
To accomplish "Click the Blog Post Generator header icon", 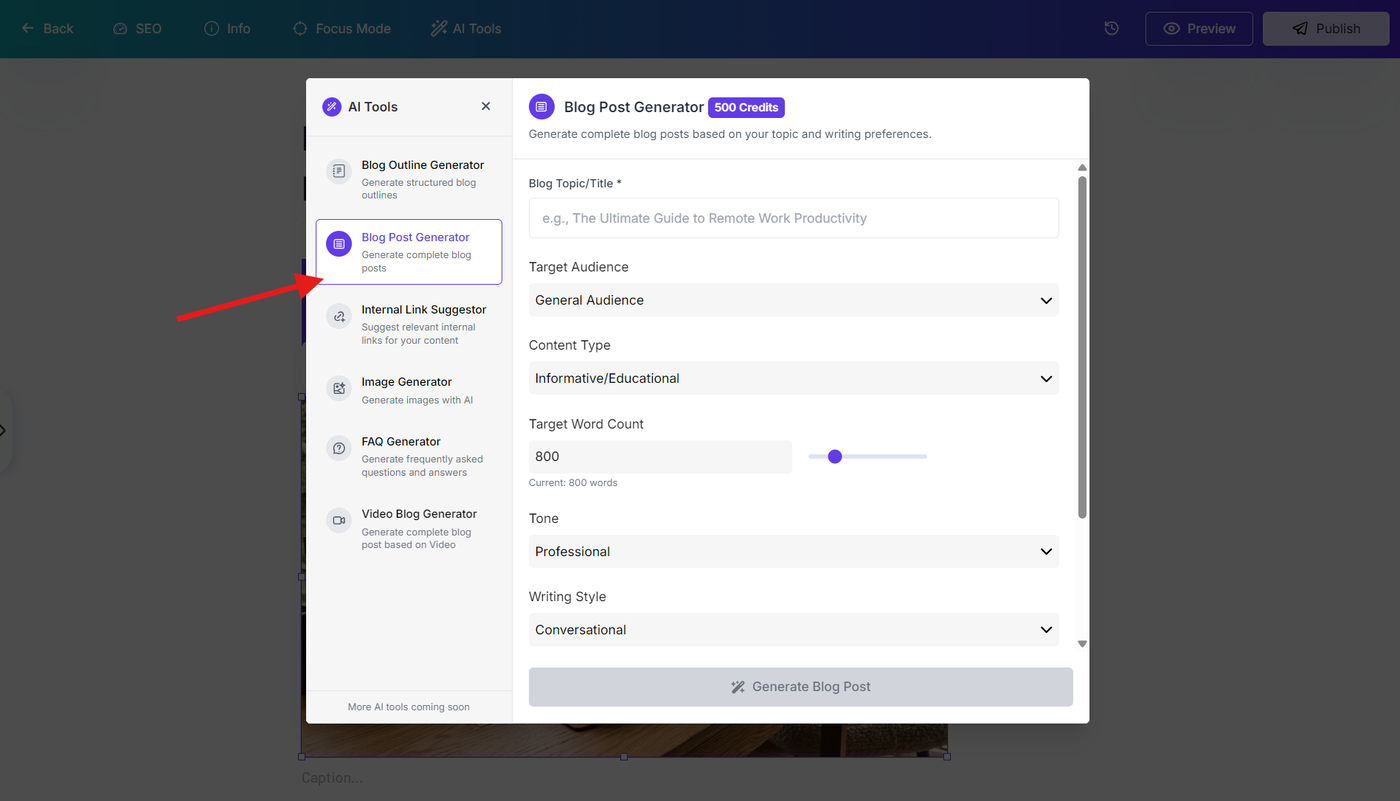I will [541, 107].
